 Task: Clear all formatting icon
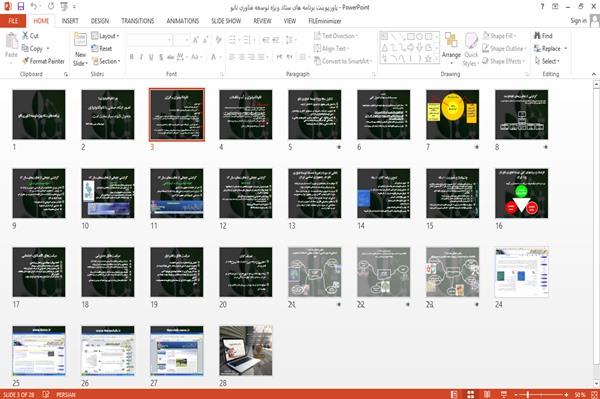pos(218,39)
